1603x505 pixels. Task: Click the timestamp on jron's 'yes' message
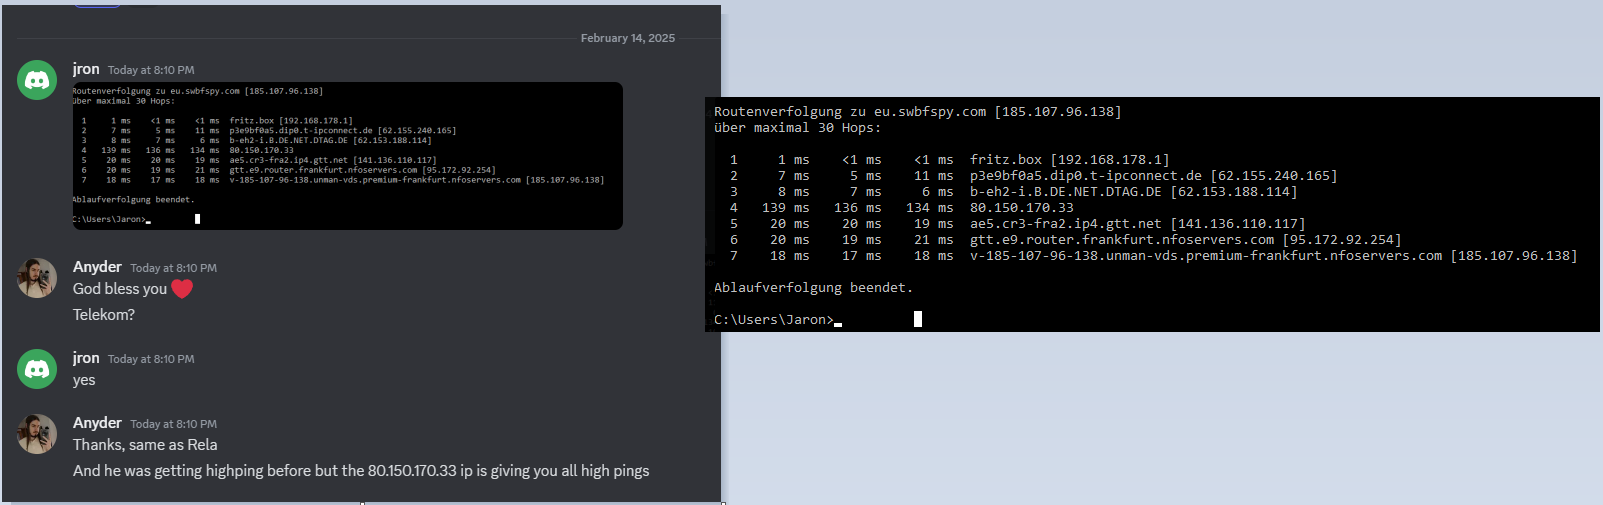click(x=151, y=359)
